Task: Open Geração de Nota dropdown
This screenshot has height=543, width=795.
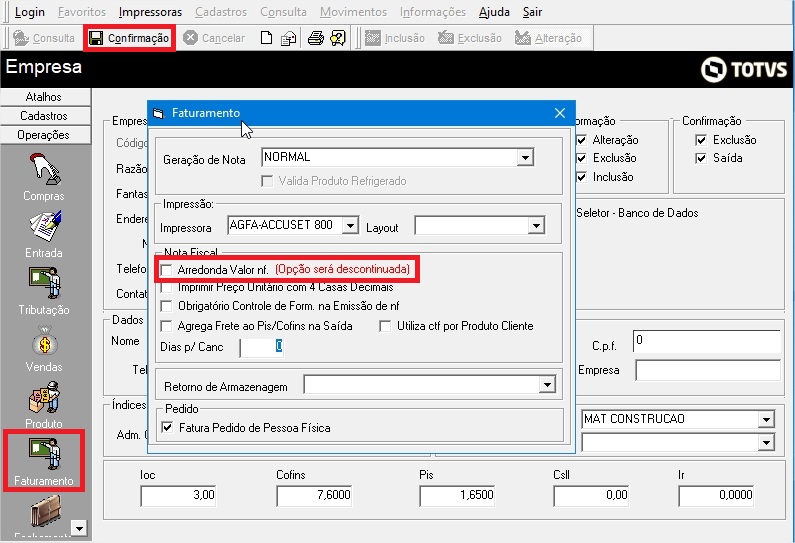Action: pos(525,158)
